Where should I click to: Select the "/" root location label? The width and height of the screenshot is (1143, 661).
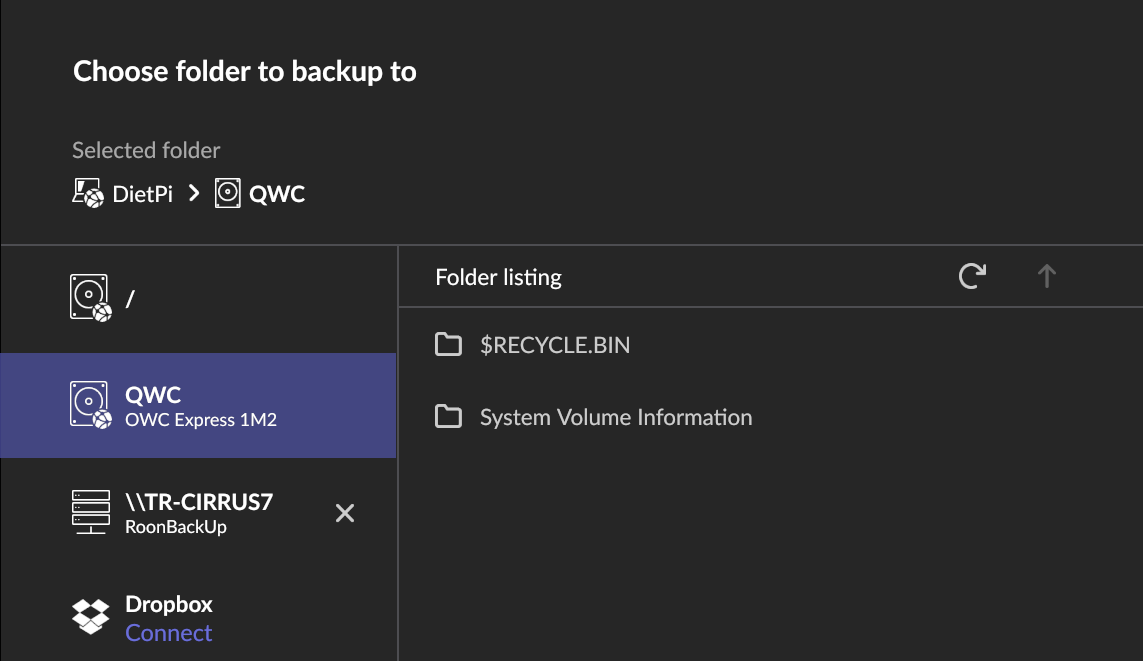click(x=130, y=298)
